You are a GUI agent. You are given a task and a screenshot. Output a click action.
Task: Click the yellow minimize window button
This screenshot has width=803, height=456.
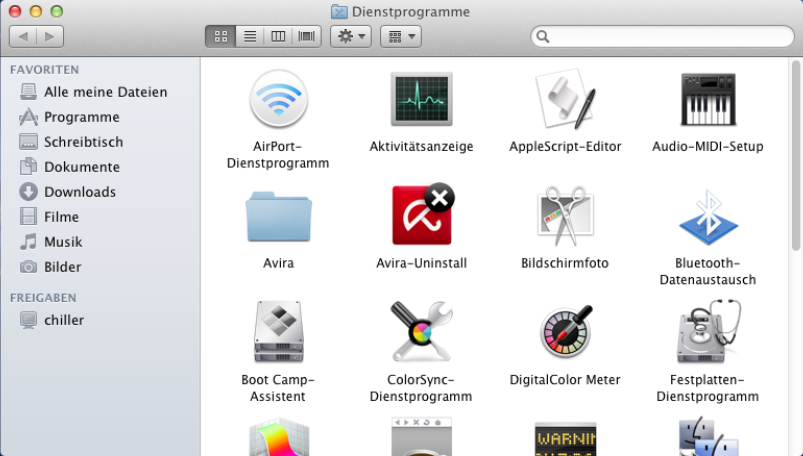[x=36, y=11]
